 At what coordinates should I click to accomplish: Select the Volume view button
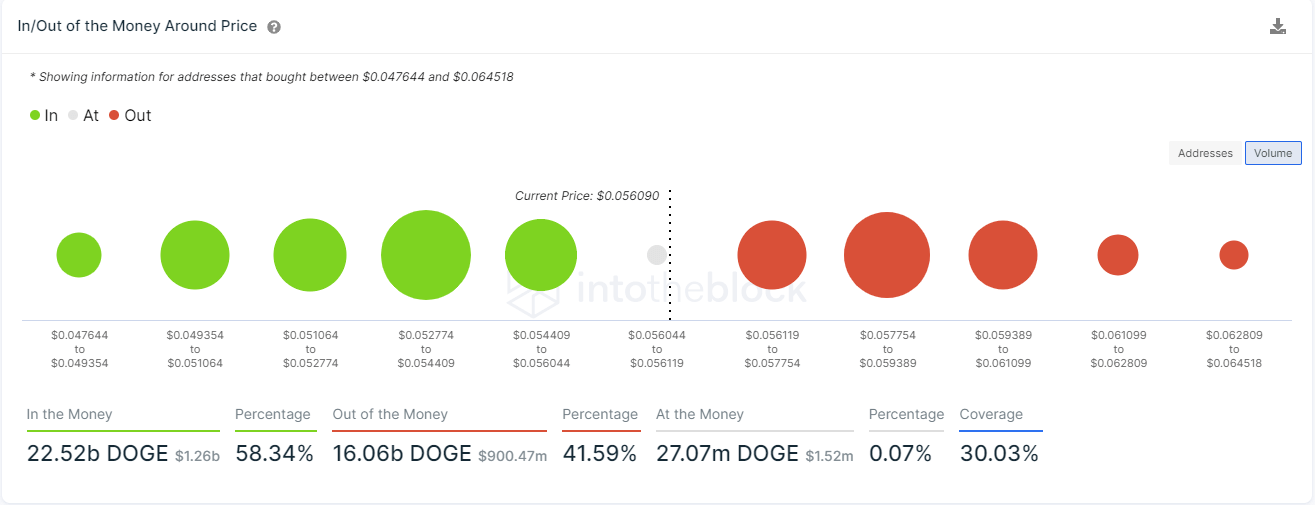(1272, 153)
